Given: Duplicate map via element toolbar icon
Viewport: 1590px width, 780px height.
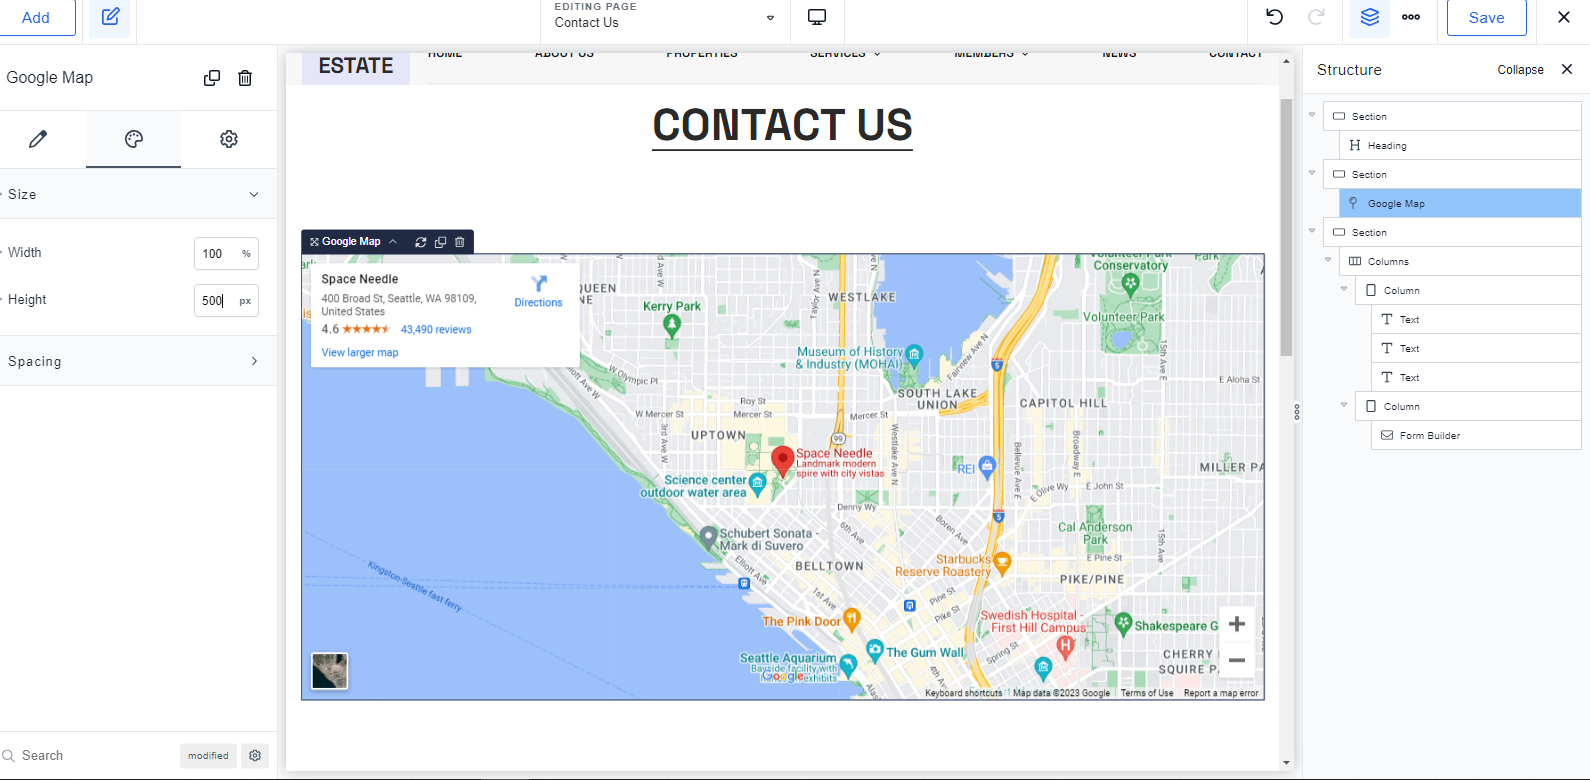Looking at the screenshot, I should click(440, 242).
